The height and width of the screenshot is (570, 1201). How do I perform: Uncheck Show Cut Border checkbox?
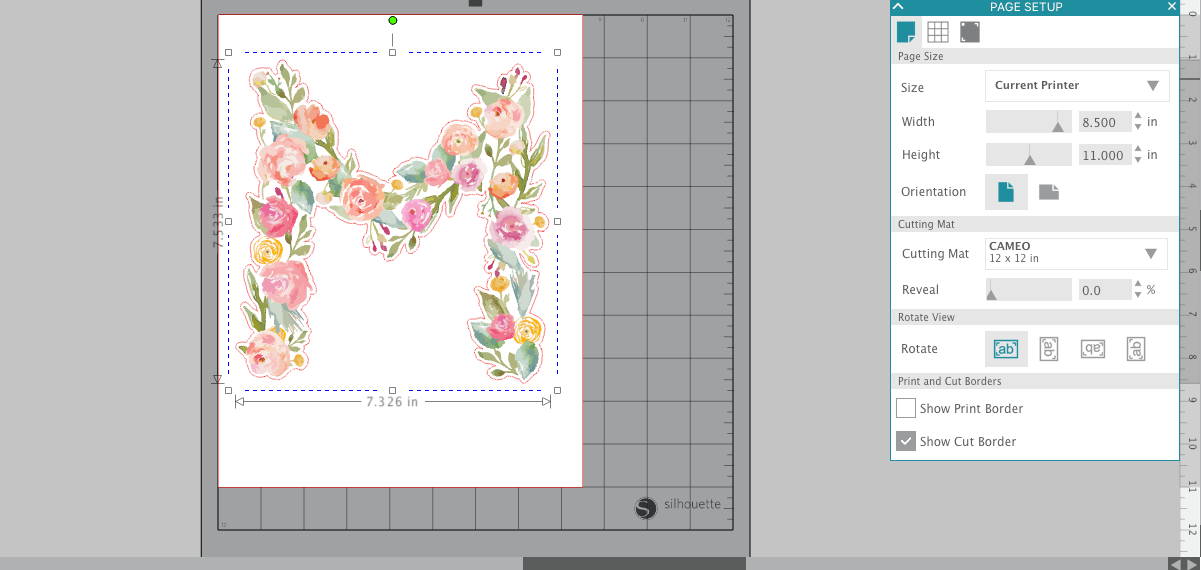906,441
